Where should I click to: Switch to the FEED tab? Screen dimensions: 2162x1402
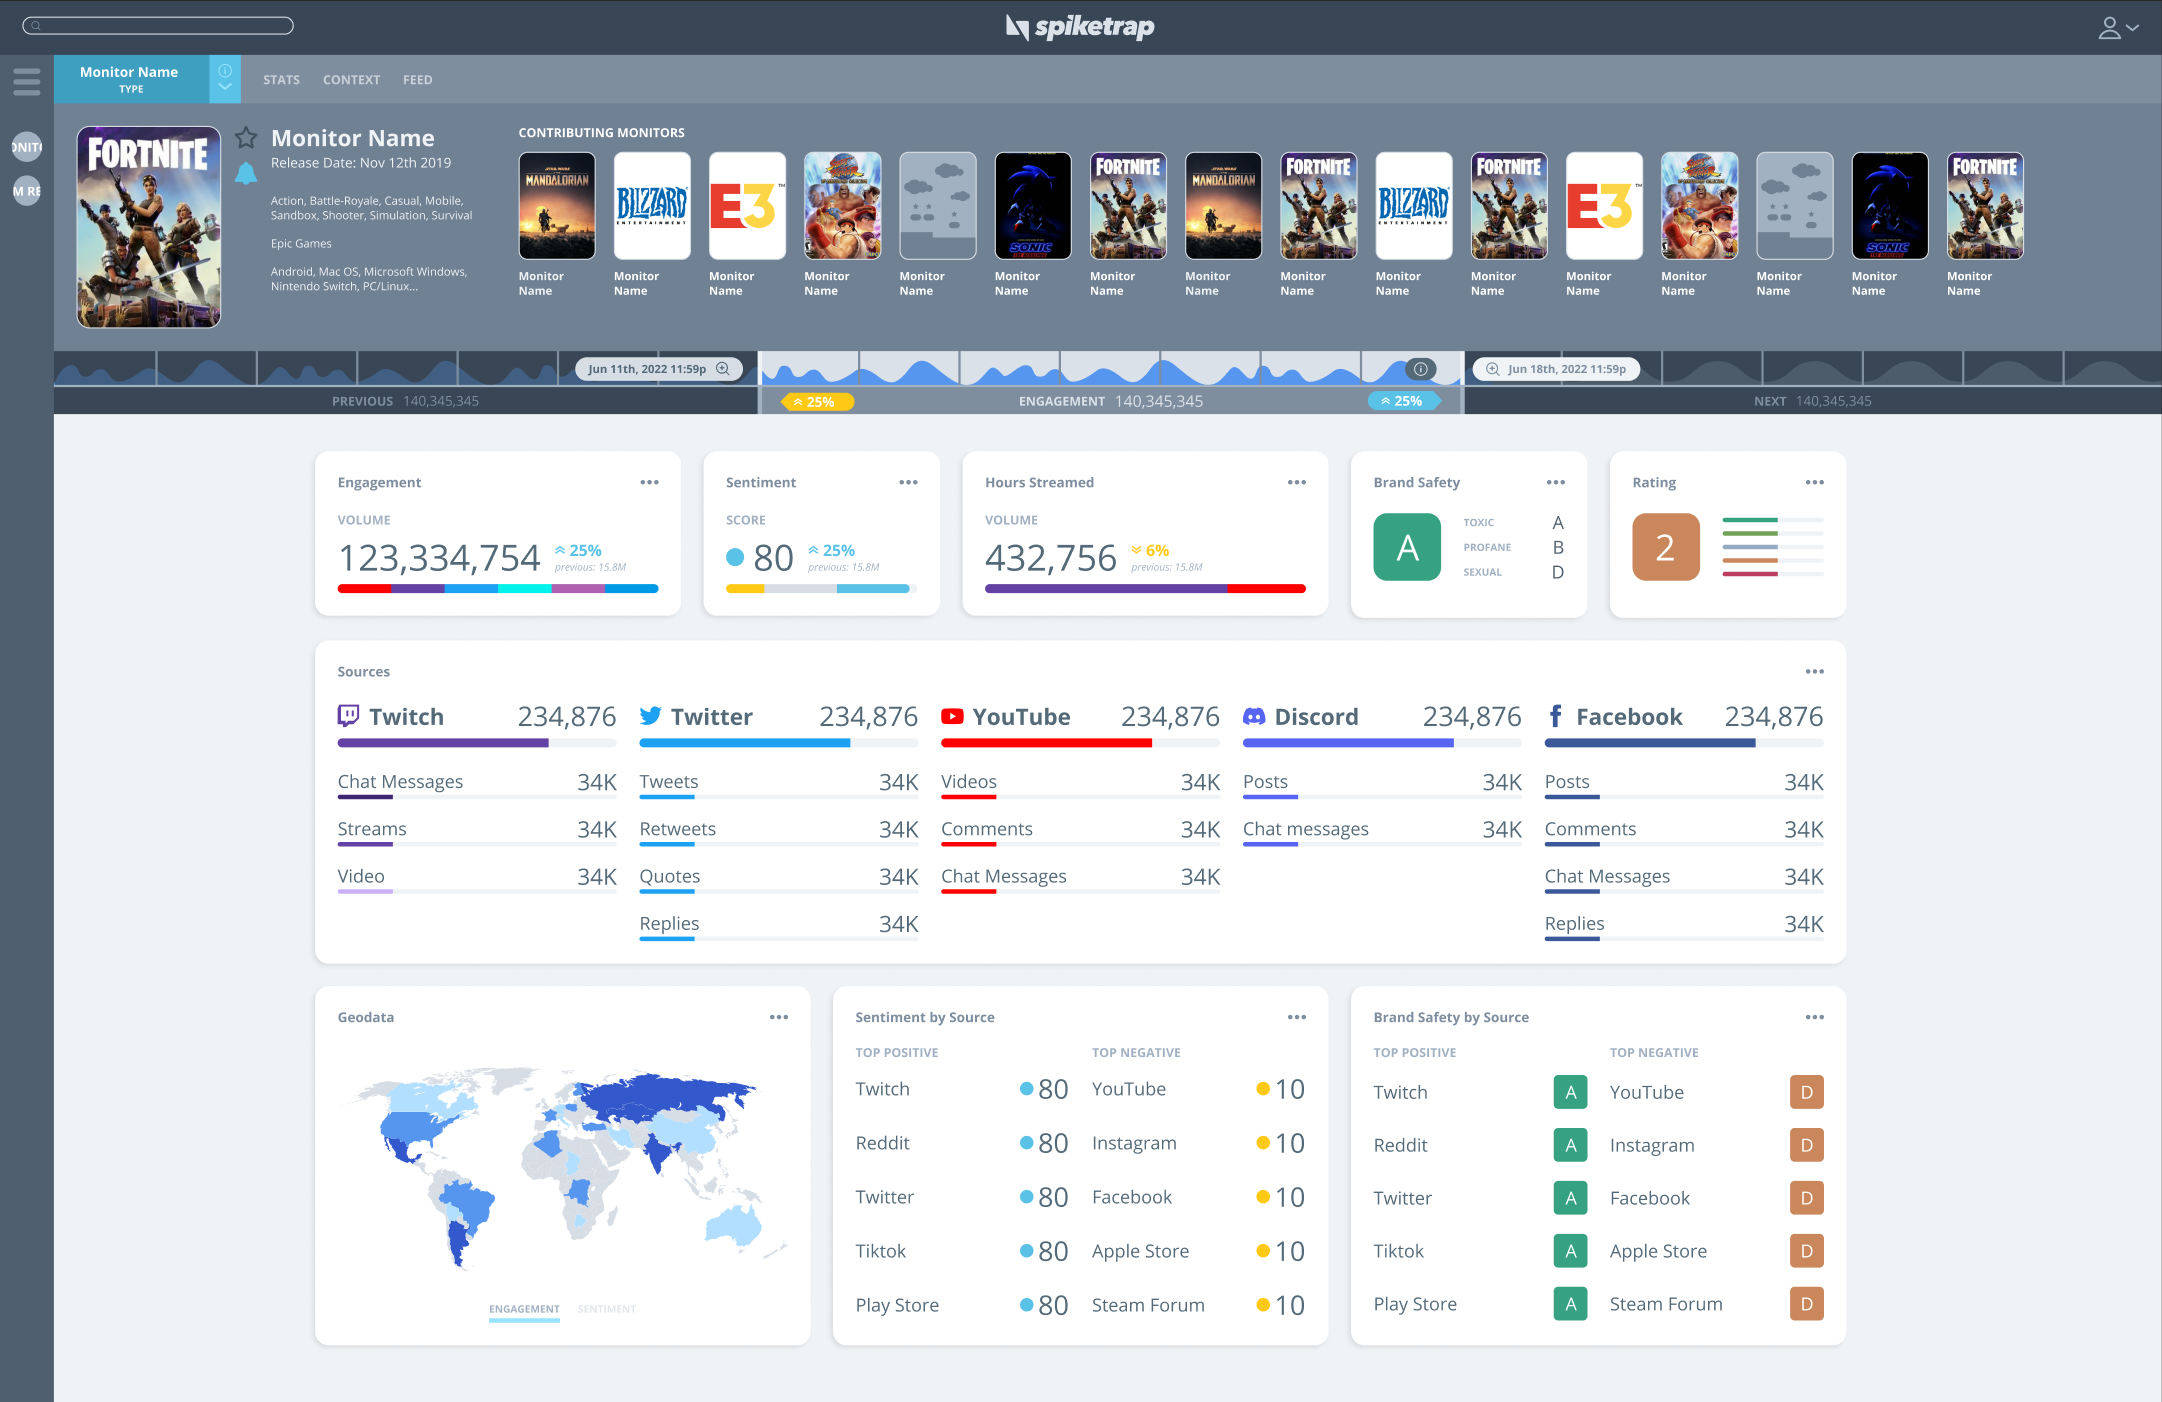tap(417, 80)
